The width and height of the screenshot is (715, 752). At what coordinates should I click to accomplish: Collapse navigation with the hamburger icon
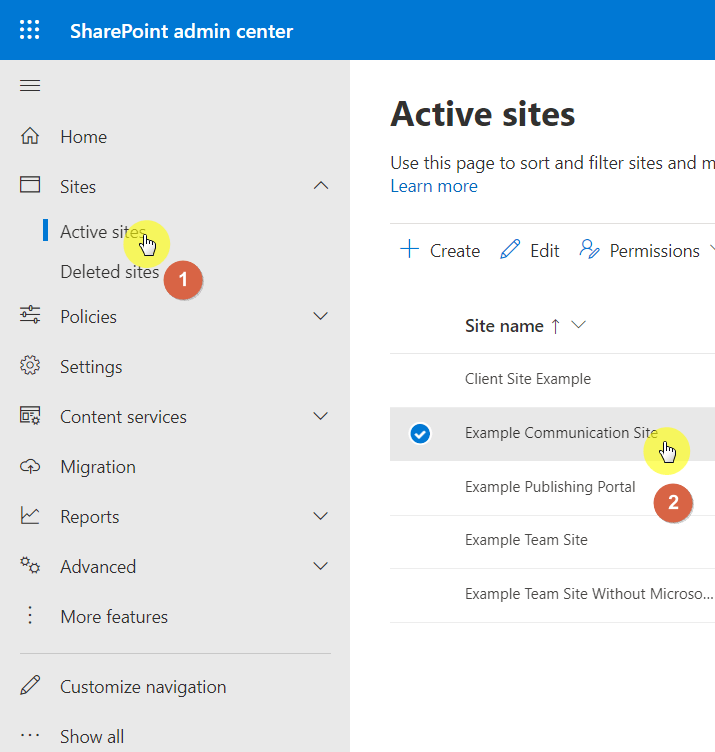(30, 85)
